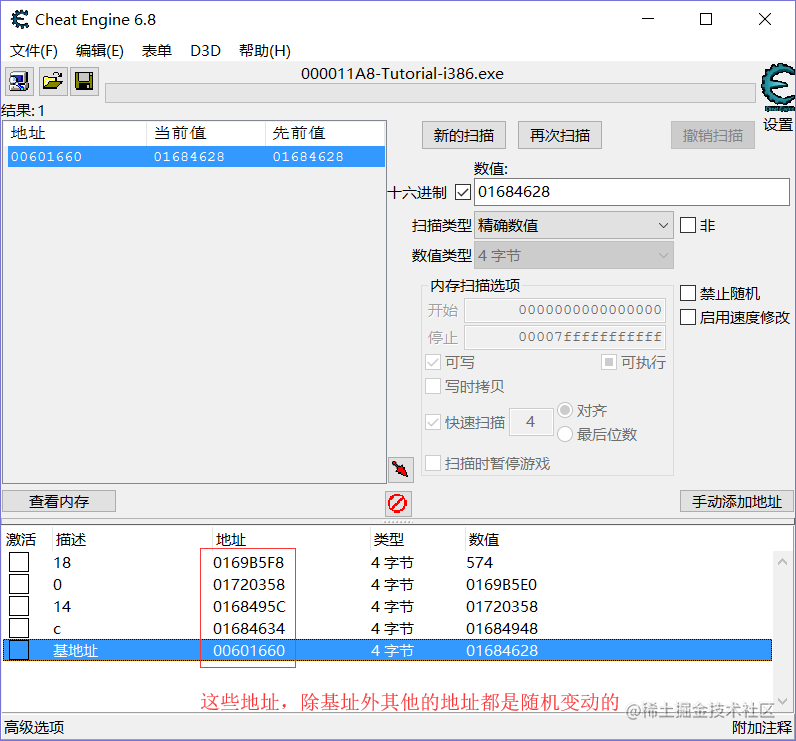Click the red arrow add-to-address-list icon
Viewport: 796px width, 741px height.
tap(401, 469)
